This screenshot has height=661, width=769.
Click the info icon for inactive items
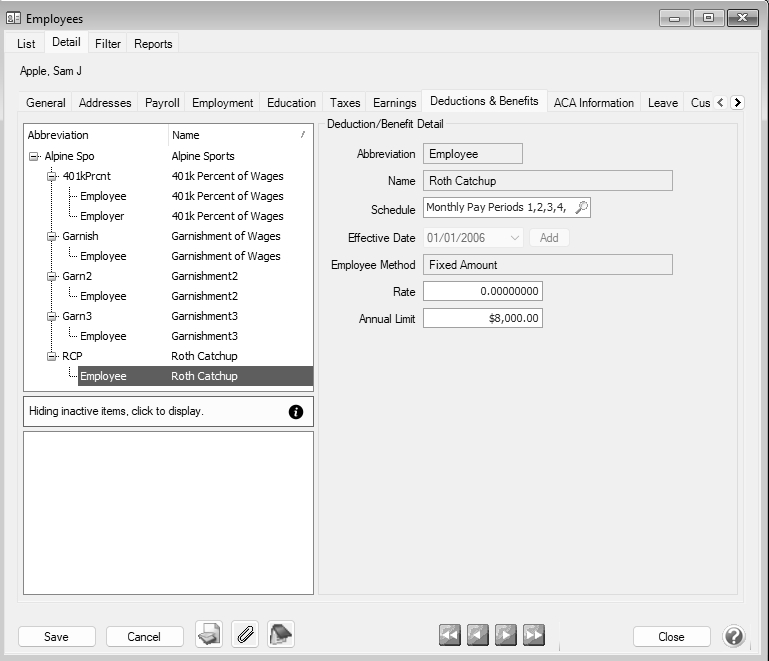(296, 412)
